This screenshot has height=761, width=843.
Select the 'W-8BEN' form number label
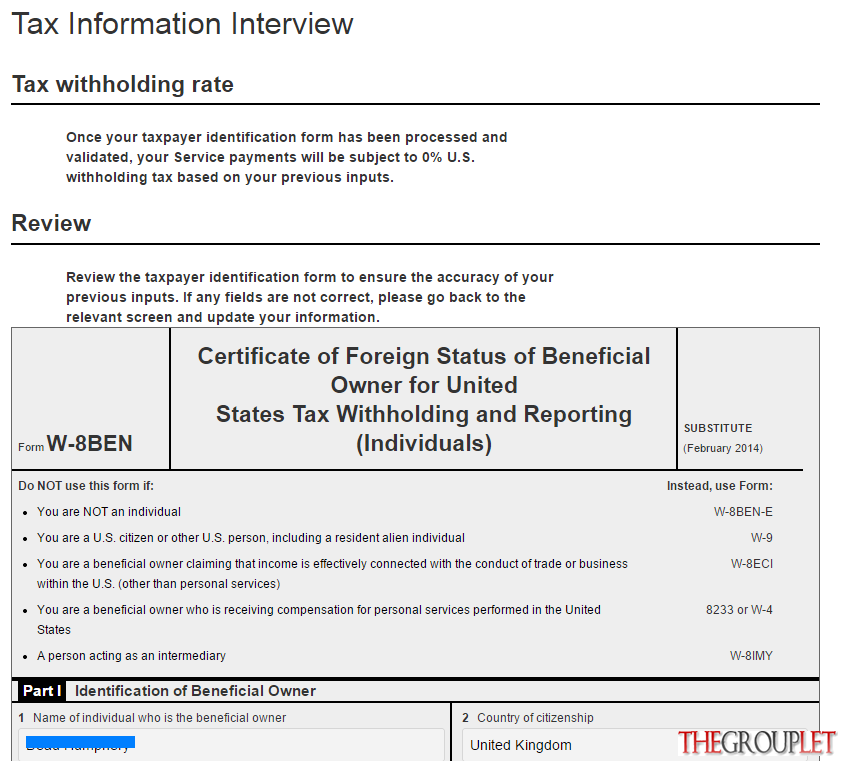pos(89,444)
